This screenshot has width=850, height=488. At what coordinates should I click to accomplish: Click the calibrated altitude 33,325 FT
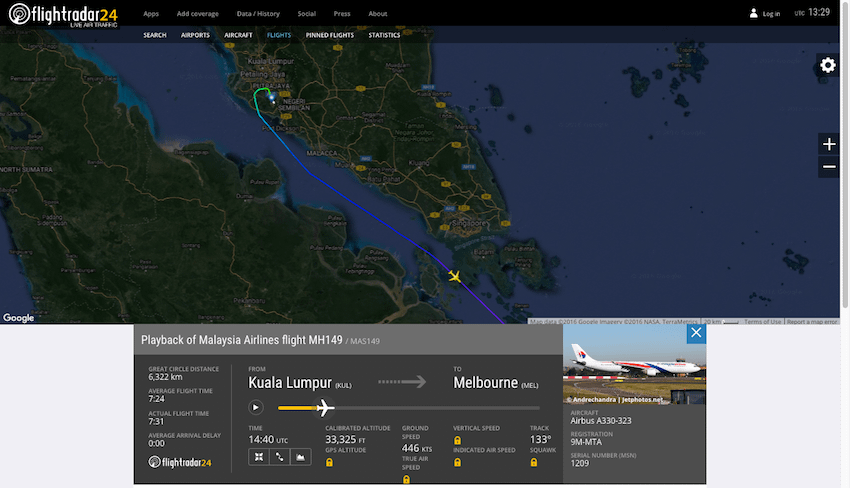pos(346,440)
